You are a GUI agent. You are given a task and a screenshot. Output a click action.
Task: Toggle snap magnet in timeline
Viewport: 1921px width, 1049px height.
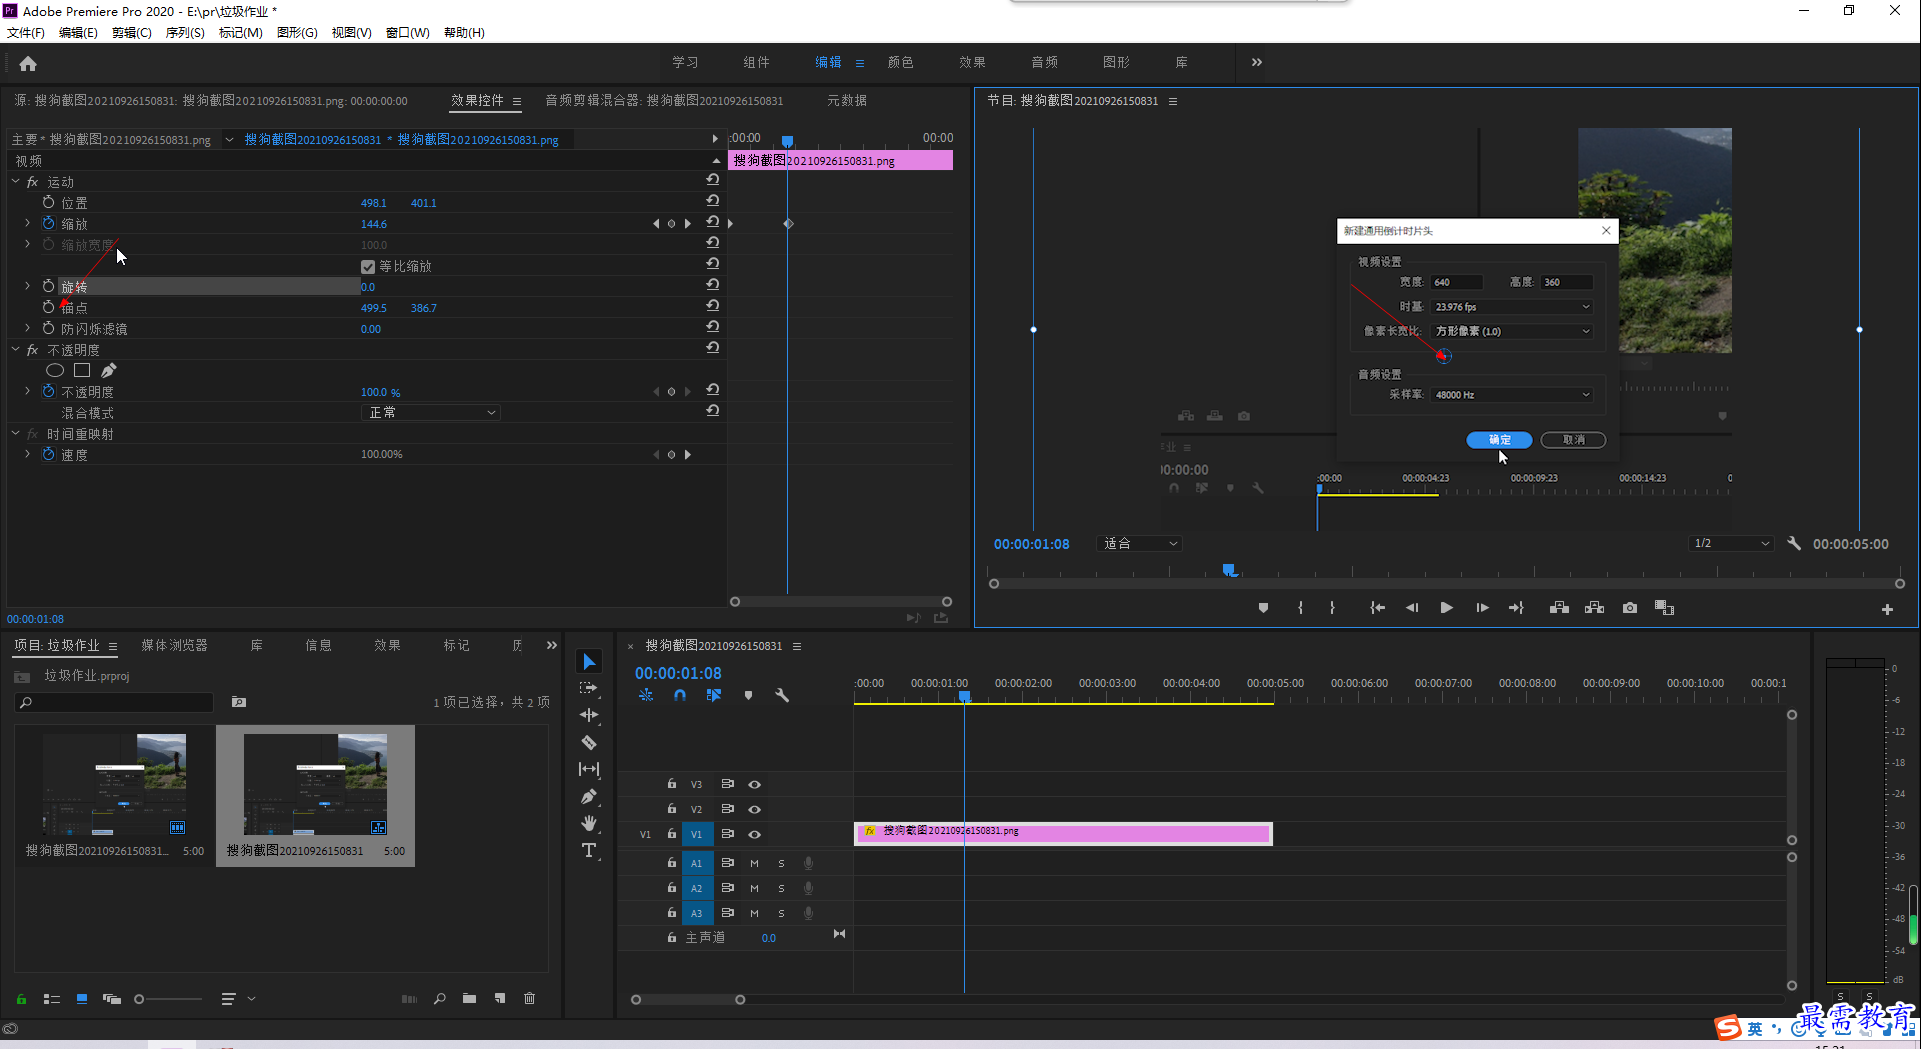click(x=680, y=695)
